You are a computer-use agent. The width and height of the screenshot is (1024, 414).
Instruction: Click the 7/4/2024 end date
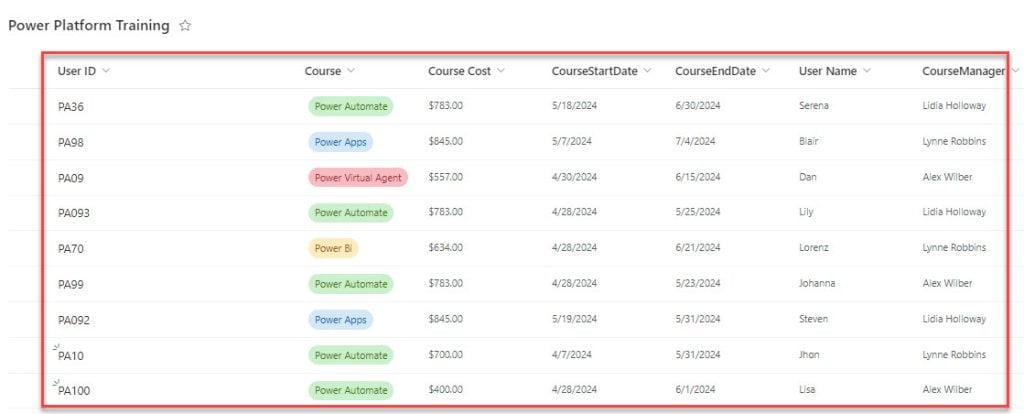click(x=695, y=141)
